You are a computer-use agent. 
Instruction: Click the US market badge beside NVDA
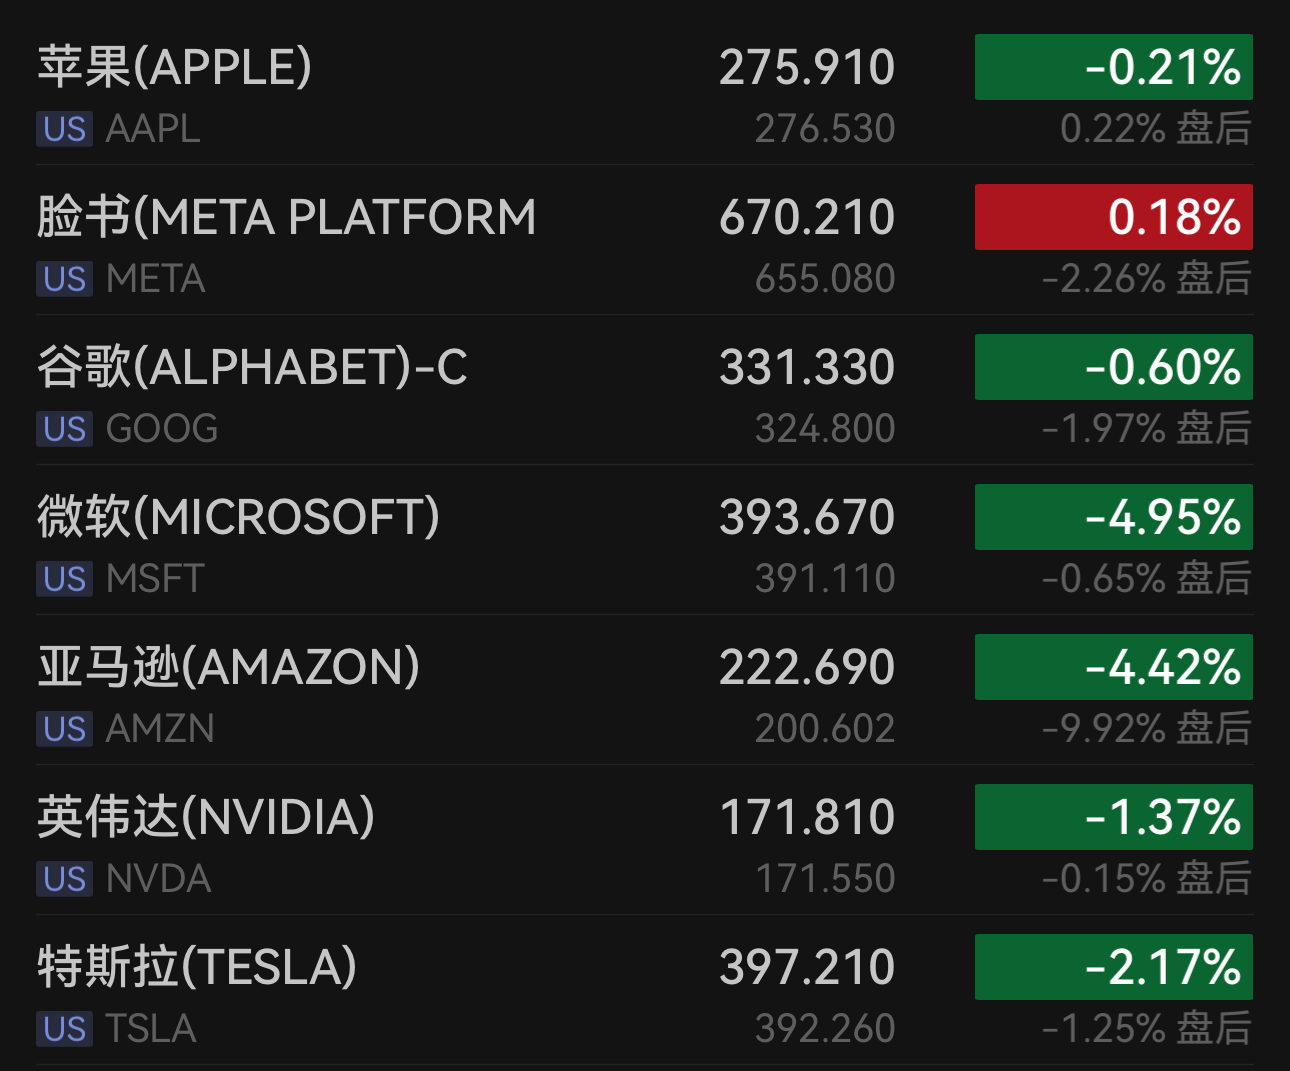click(65, 879)
